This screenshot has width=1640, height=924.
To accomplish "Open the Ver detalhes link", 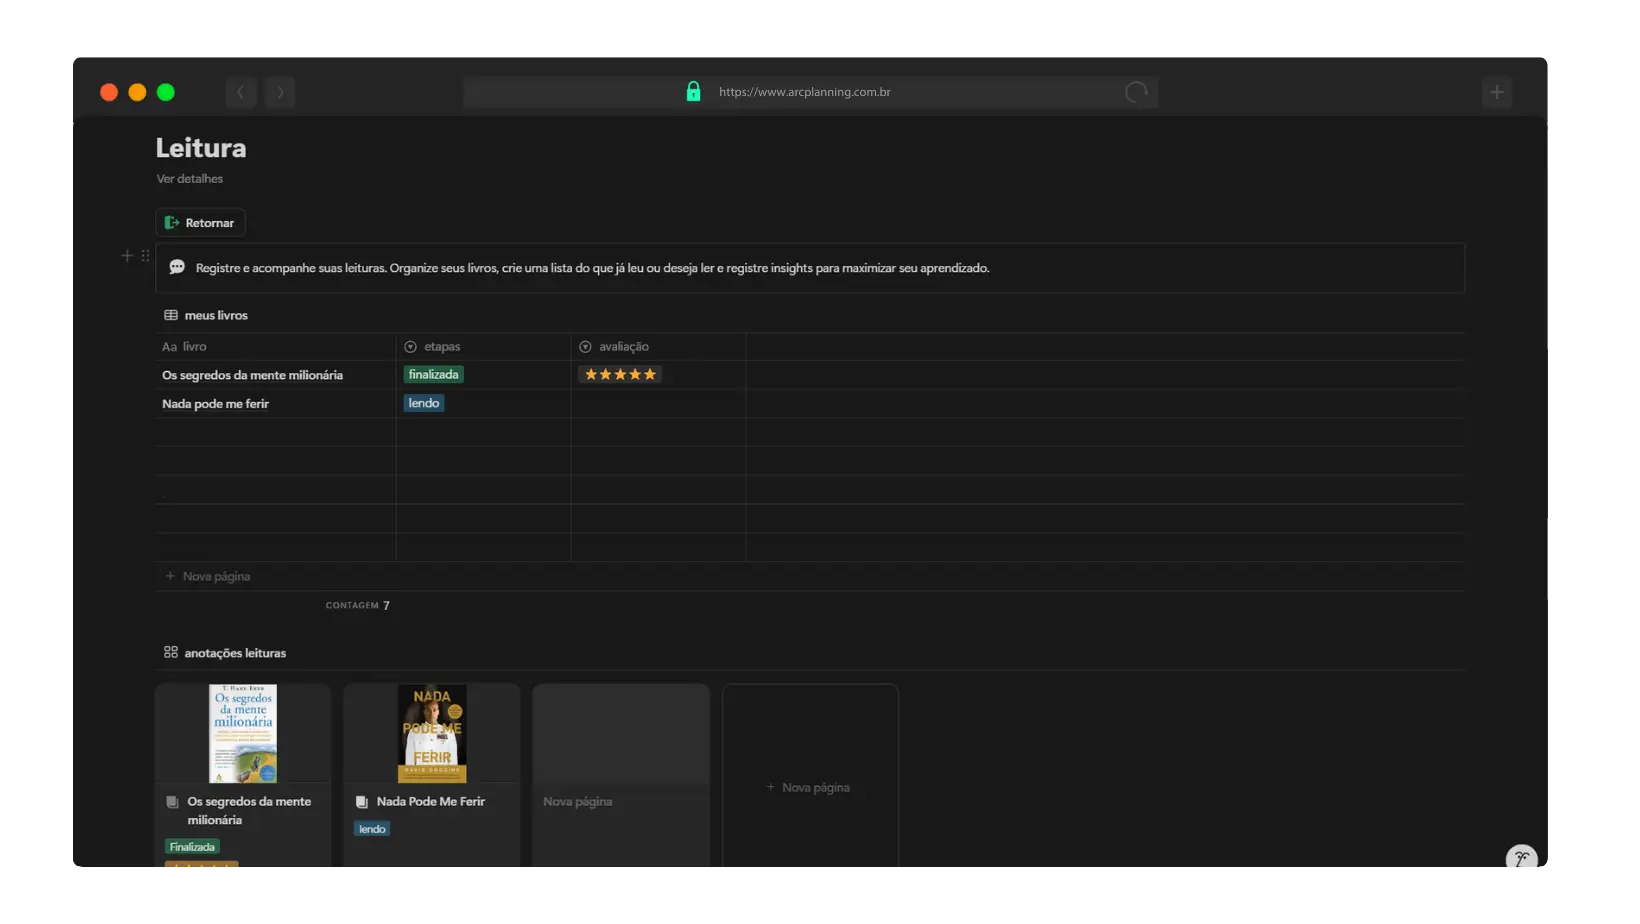I will 190,179.
